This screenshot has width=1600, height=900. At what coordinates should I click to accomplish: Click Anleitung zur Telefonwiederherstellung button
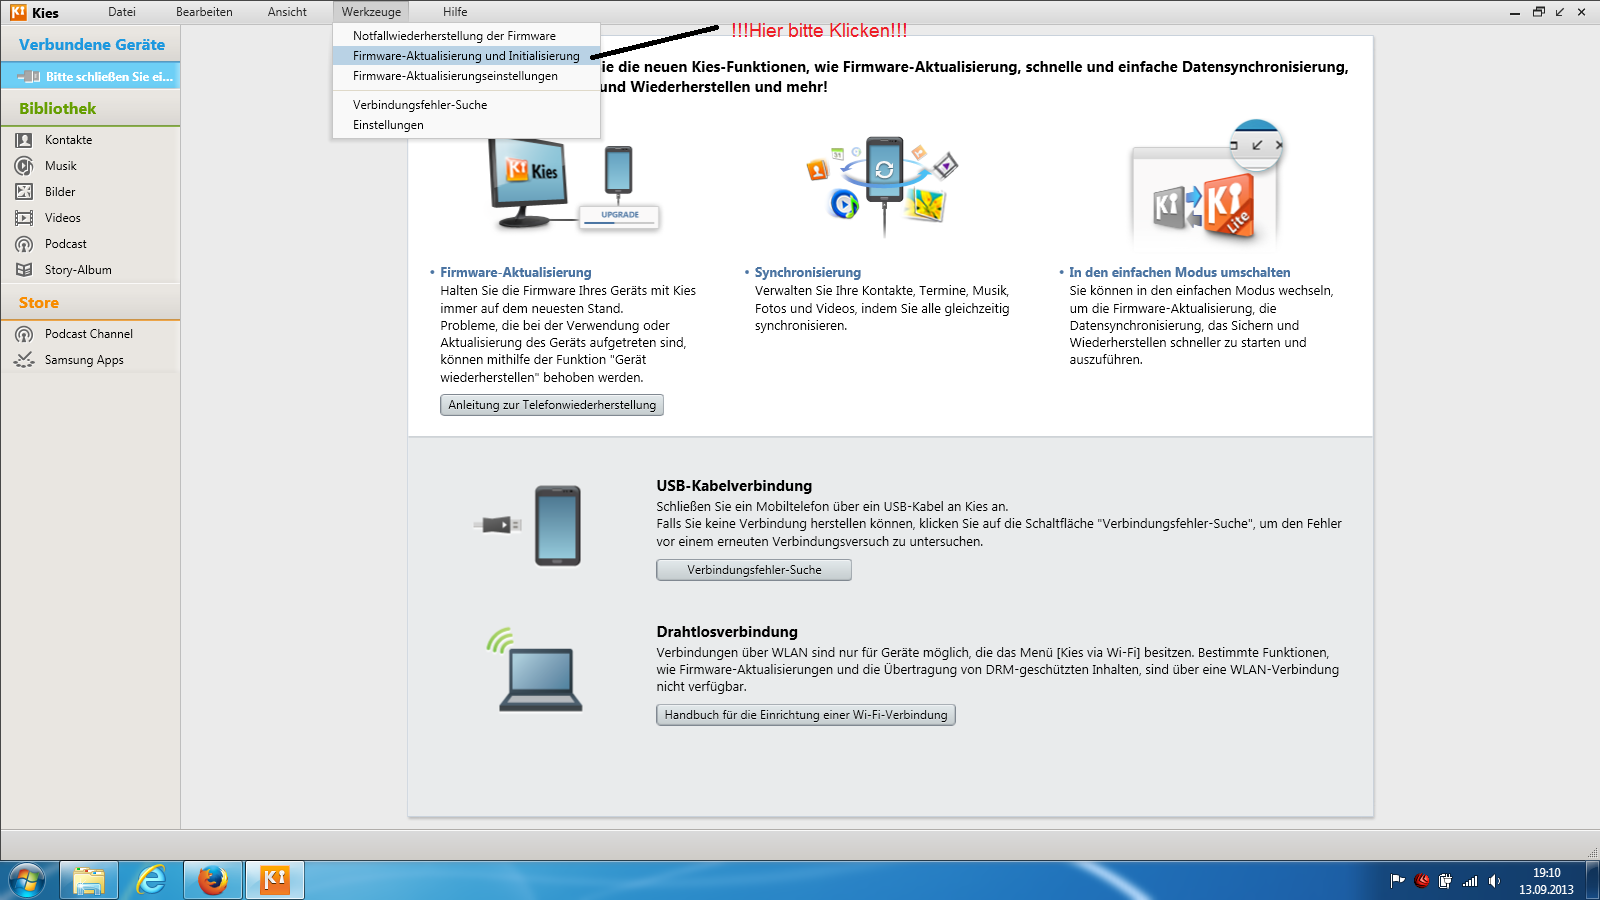tap(552, 405)
